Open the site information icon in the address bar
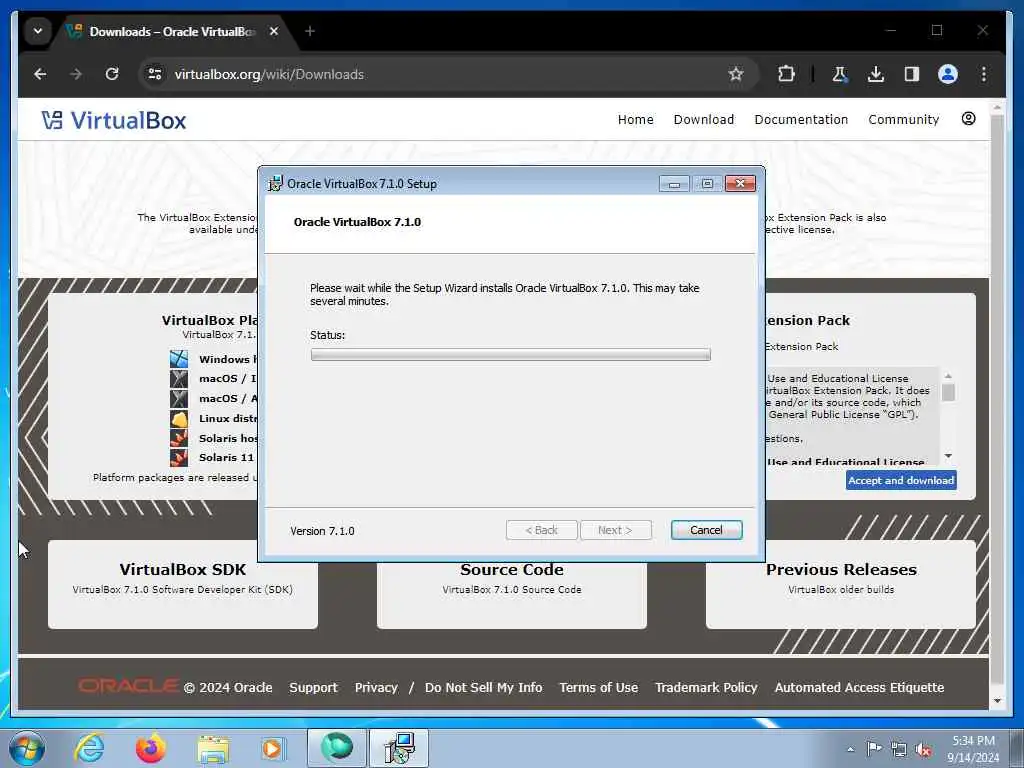This screenshot has height=768, width=1024. tap(155, 74)
